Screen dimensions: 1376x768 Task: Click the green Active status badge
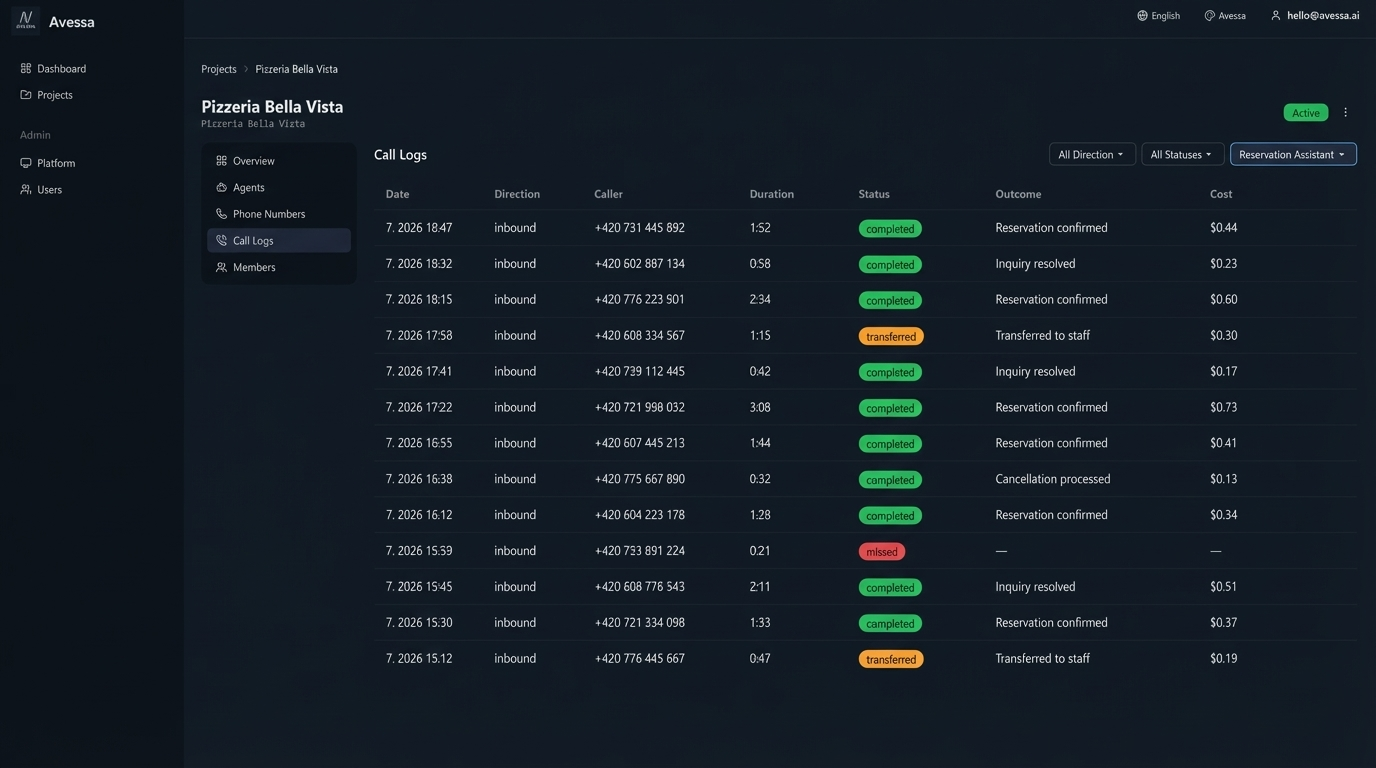pyautogui.click(x=1305, y=113)
